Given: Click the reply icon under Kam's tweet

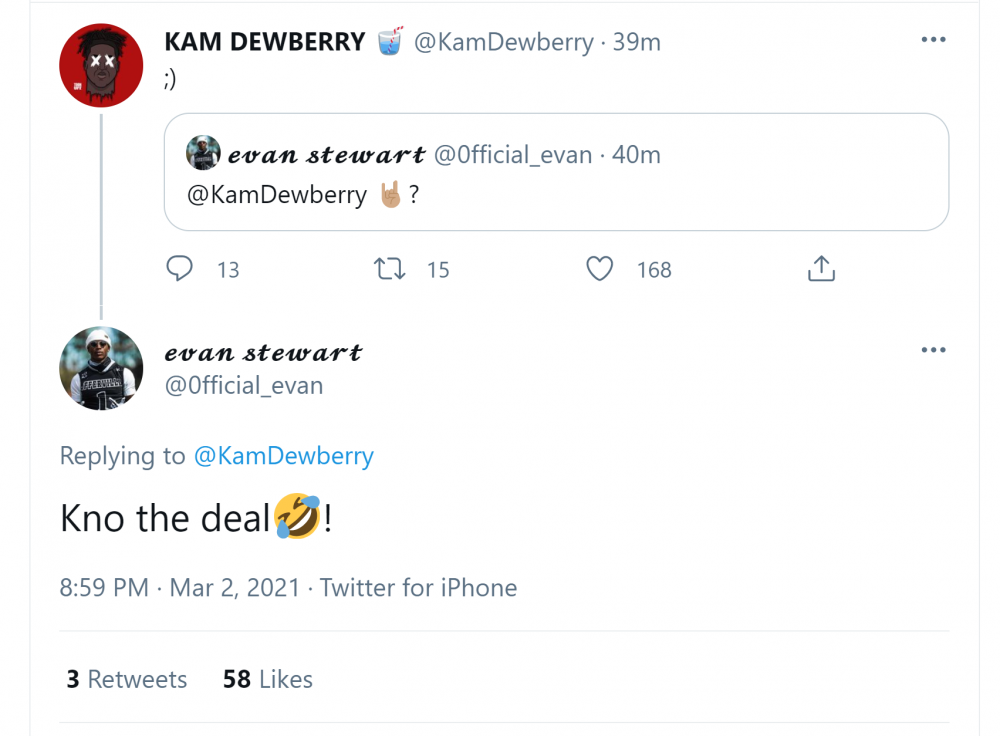Looking at the screenshot, I should tap(179, 269).
